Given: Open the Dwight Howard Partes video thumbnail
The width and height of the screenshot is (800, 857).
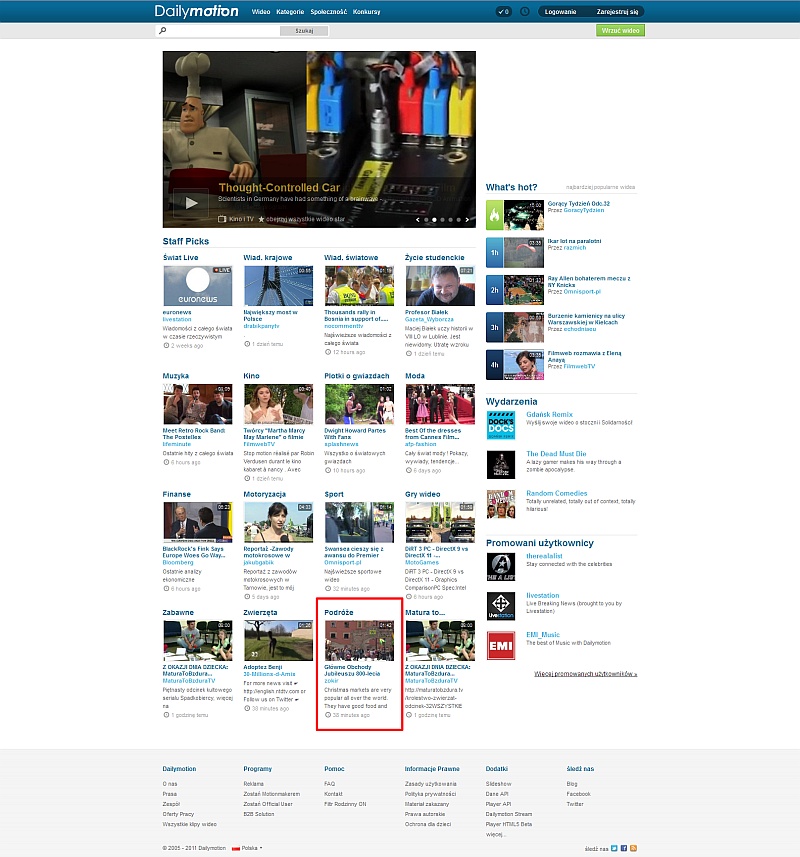Looking at the screenshot, I should coord(359,404).
